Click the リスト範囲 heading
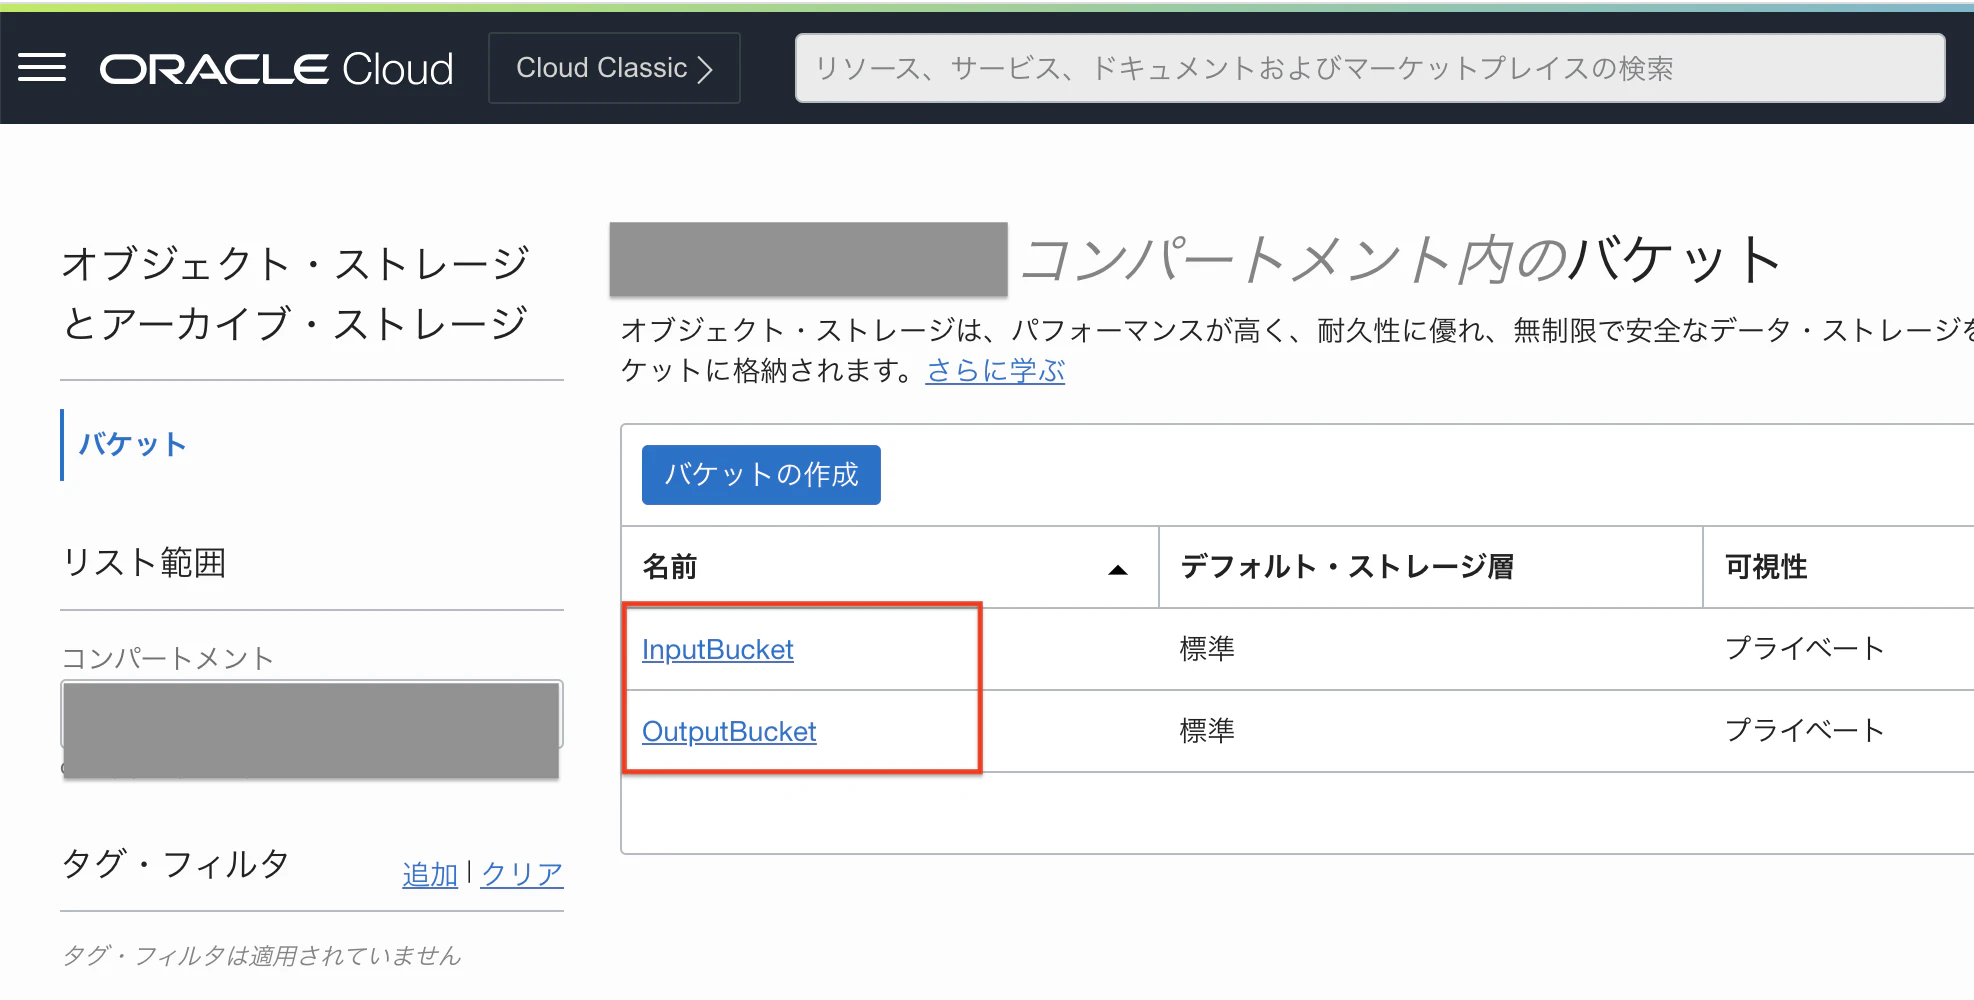This screenshot has width=1974, height=1000. (144, 562)
